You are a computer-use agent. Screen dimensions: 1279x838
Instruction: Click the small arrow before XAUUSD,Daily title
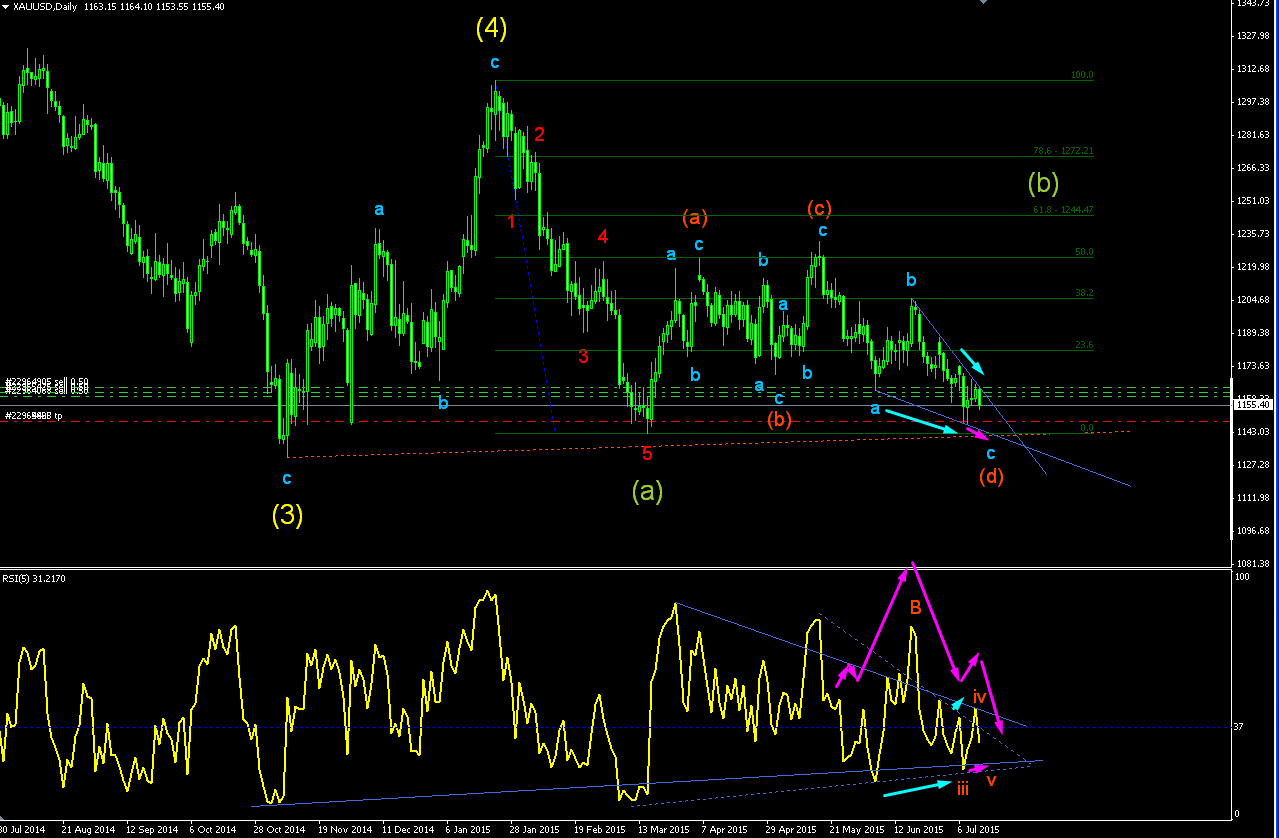(x=5, y=7)
